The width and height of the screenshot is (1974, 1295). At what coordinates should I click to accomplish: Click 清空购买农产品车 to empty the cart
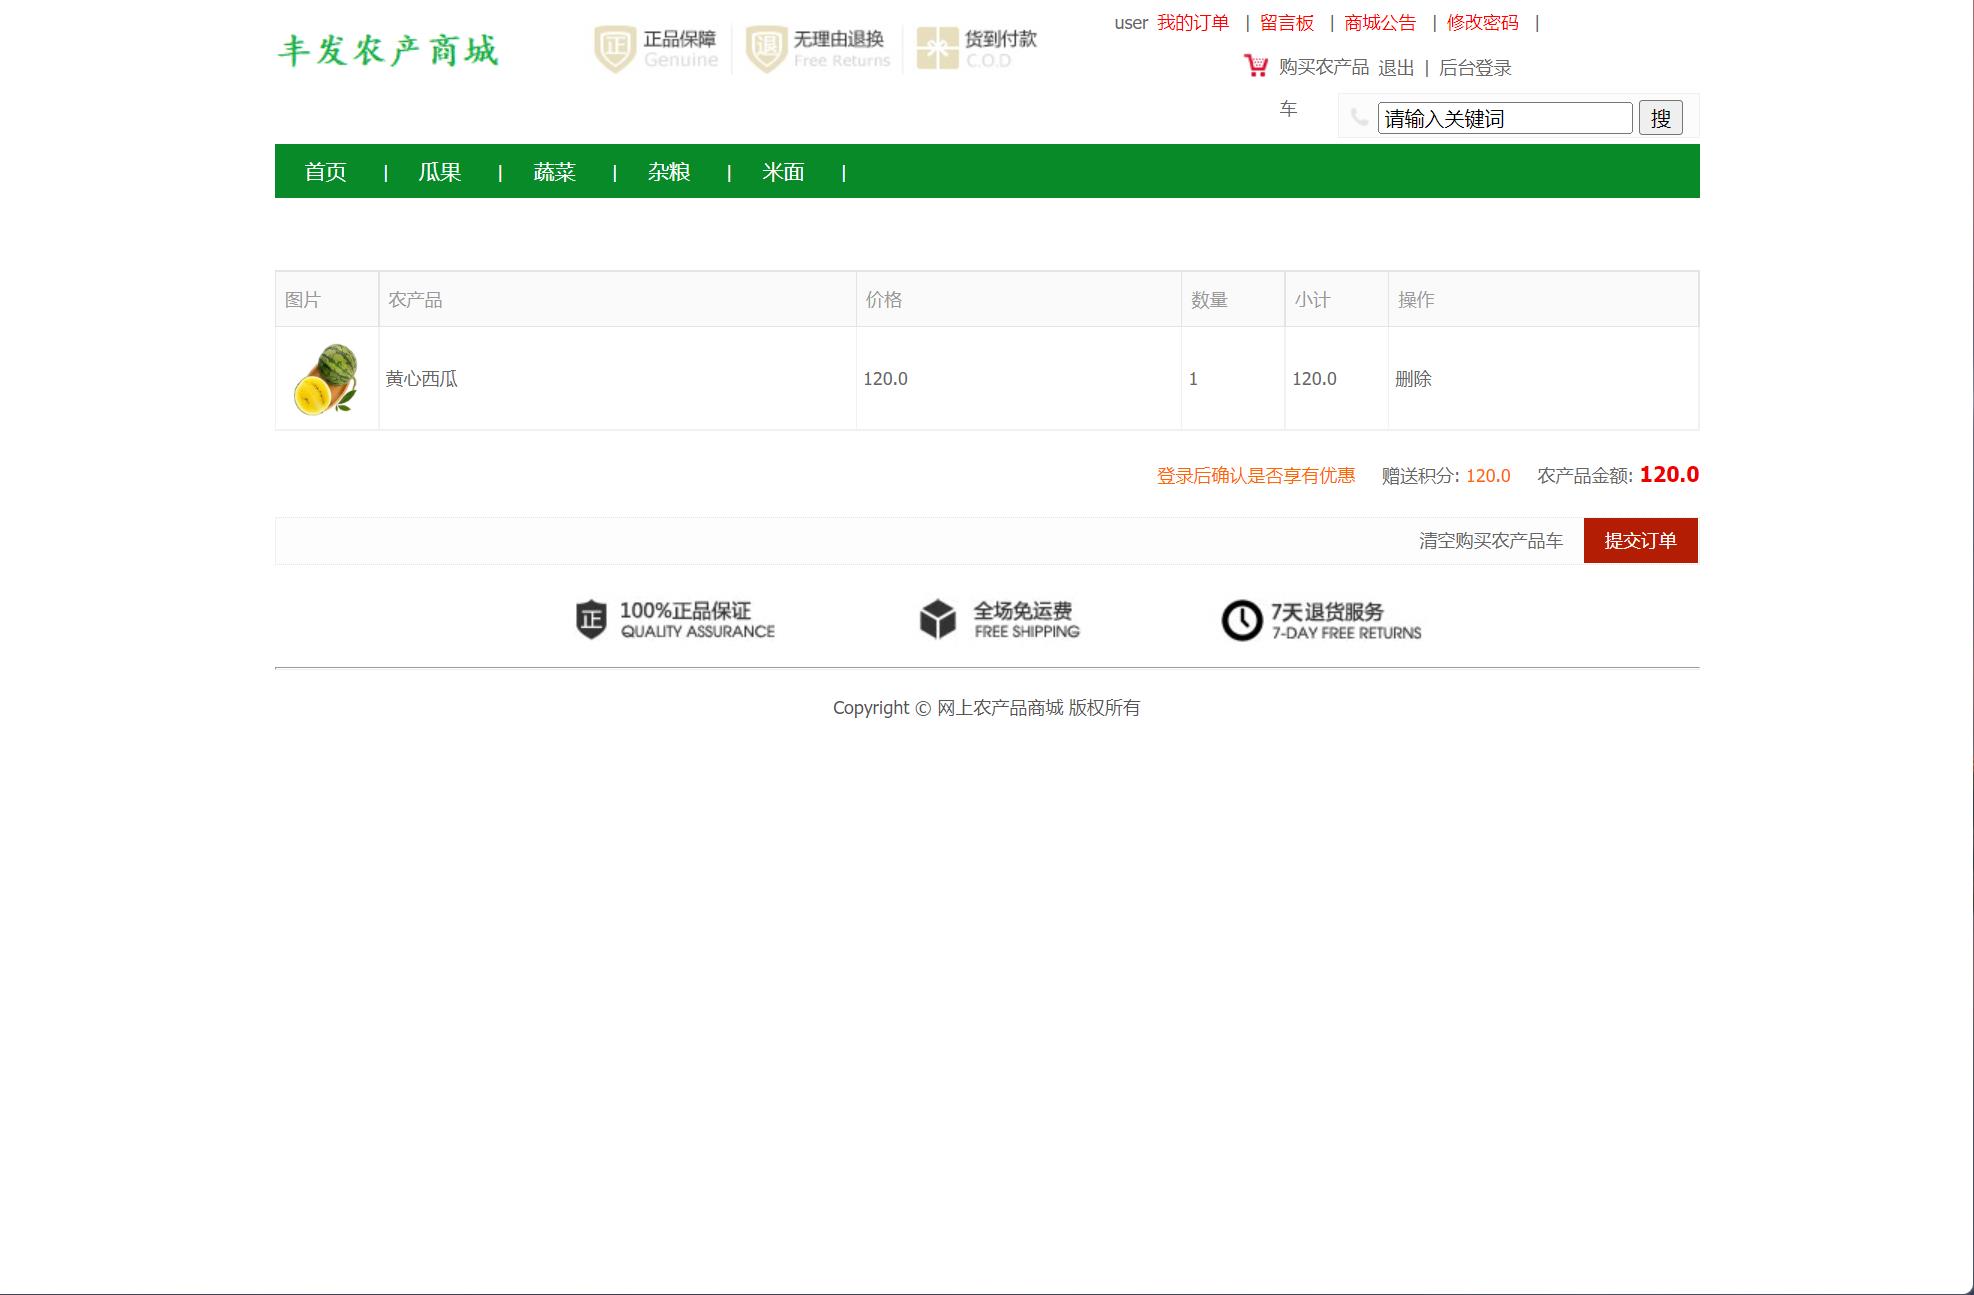1490,539
